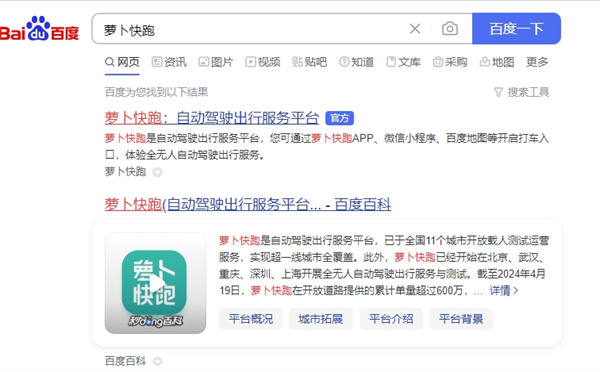
Task: Click the 官方 badge
Action: coord(339,118)
